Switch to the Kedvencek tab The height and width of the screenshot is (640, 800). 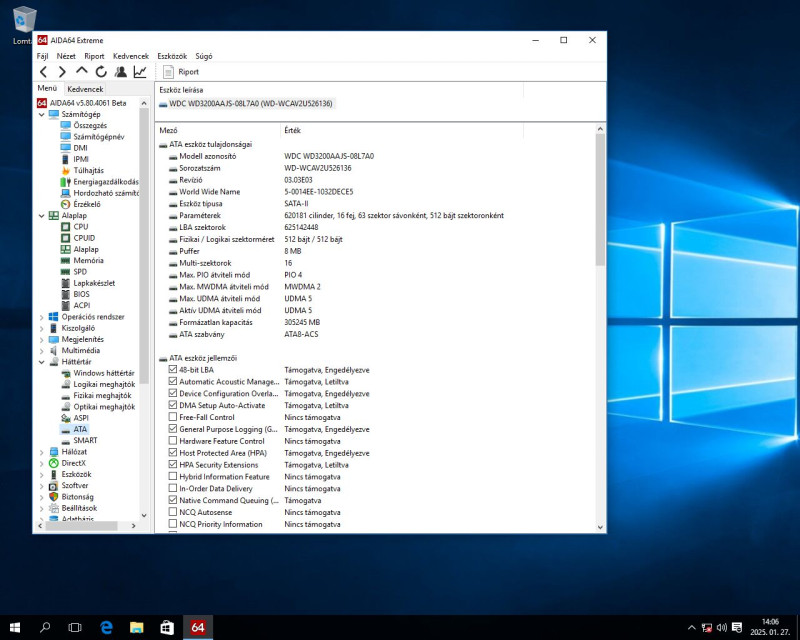pyautogui.click(x=85, y=88)
